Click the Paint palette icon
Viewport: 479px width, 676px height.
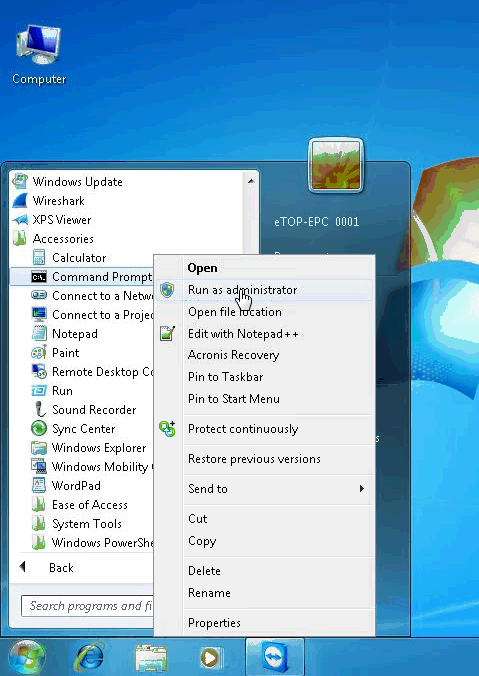[x=39, y=352]
